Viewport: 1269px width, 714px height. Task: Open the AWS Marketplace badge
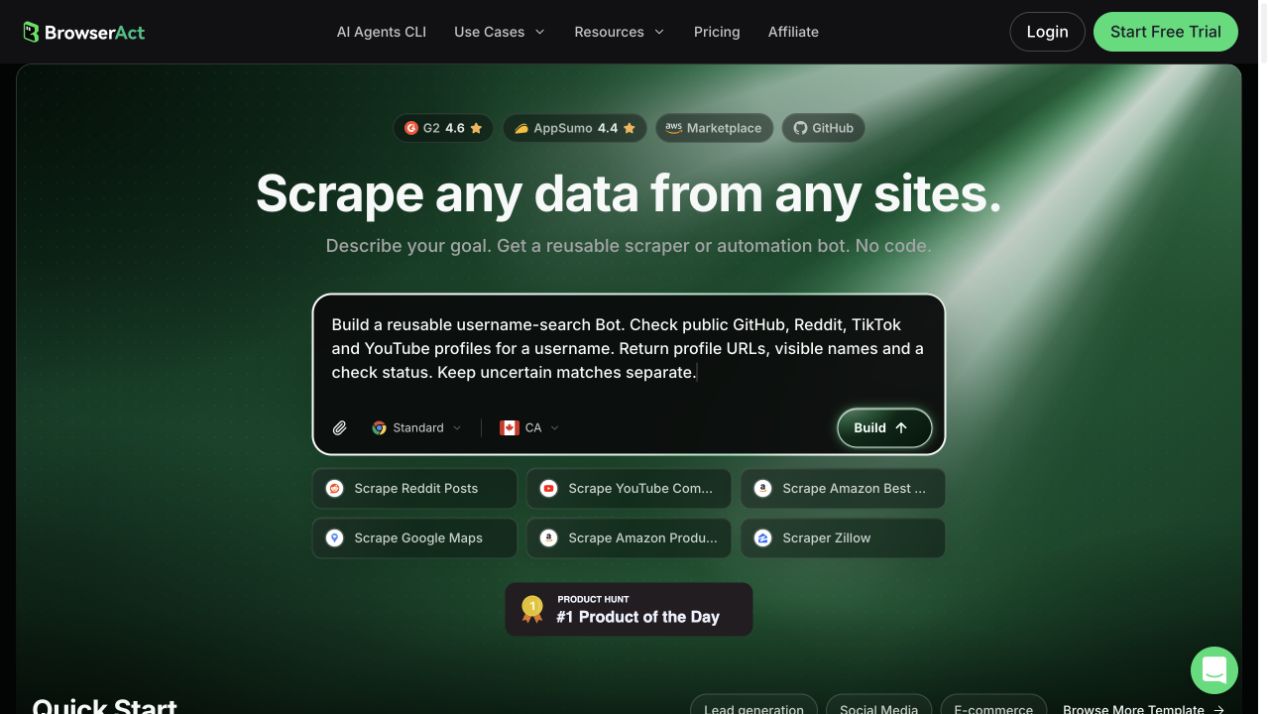pos(714,128)
